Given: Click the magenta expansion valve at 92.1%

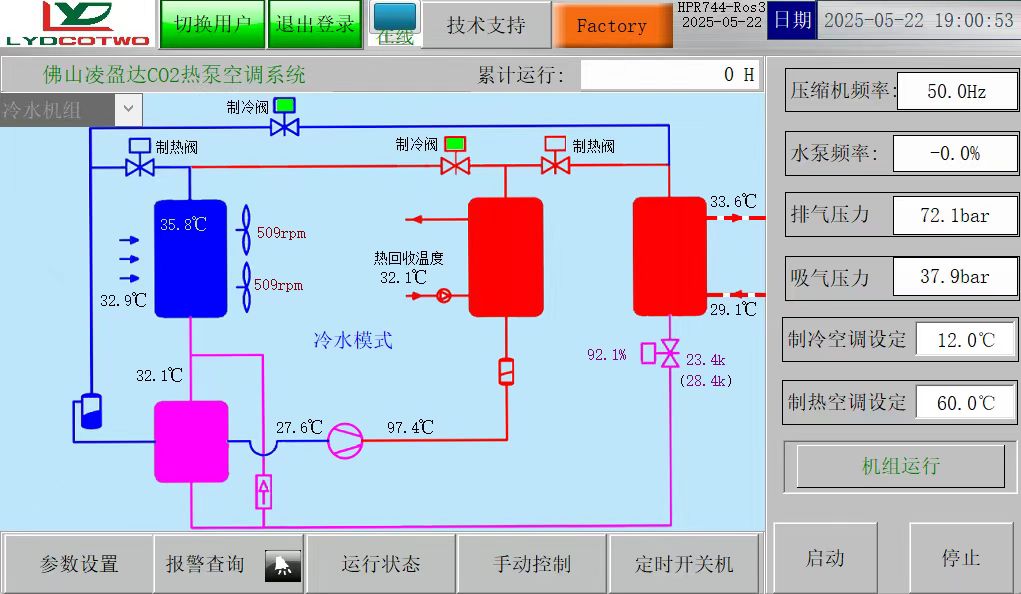Looking at the screenshot, I should [x=670, y=354].
